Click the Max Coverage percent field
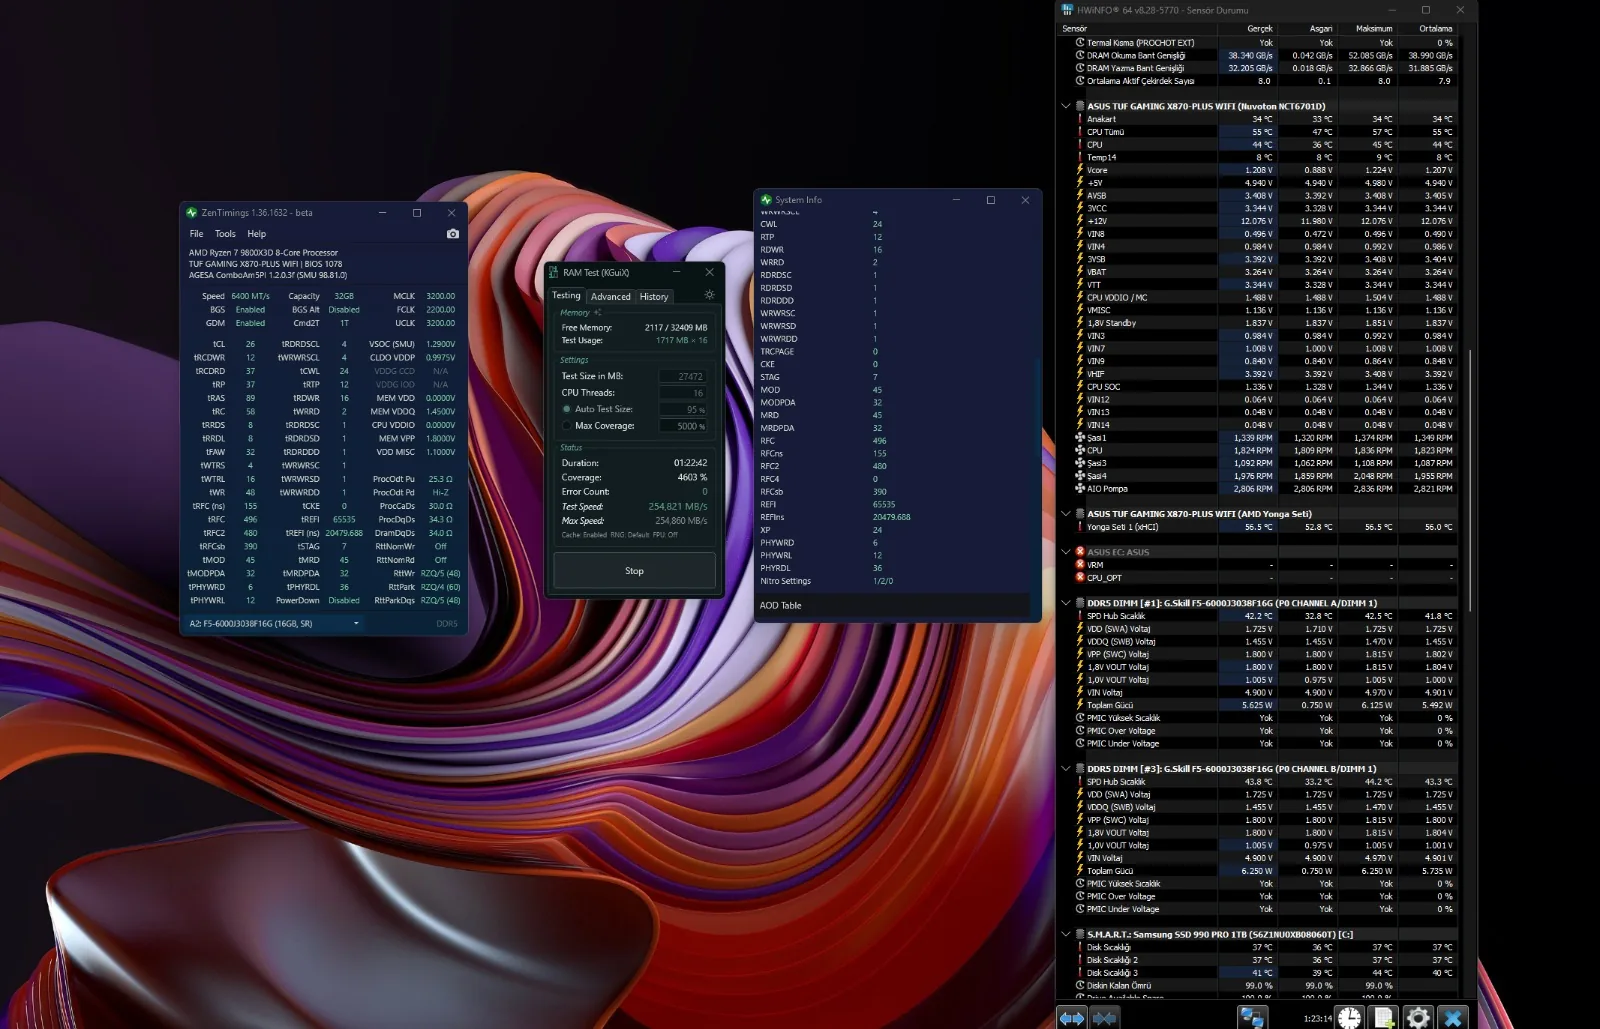 (x=683, y=426)
